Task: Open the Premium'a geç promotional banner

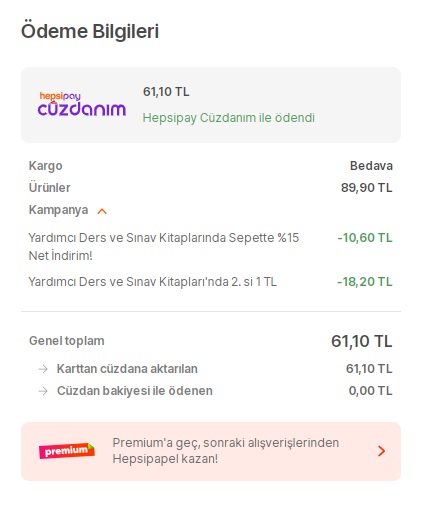Action: click(211, 451)
